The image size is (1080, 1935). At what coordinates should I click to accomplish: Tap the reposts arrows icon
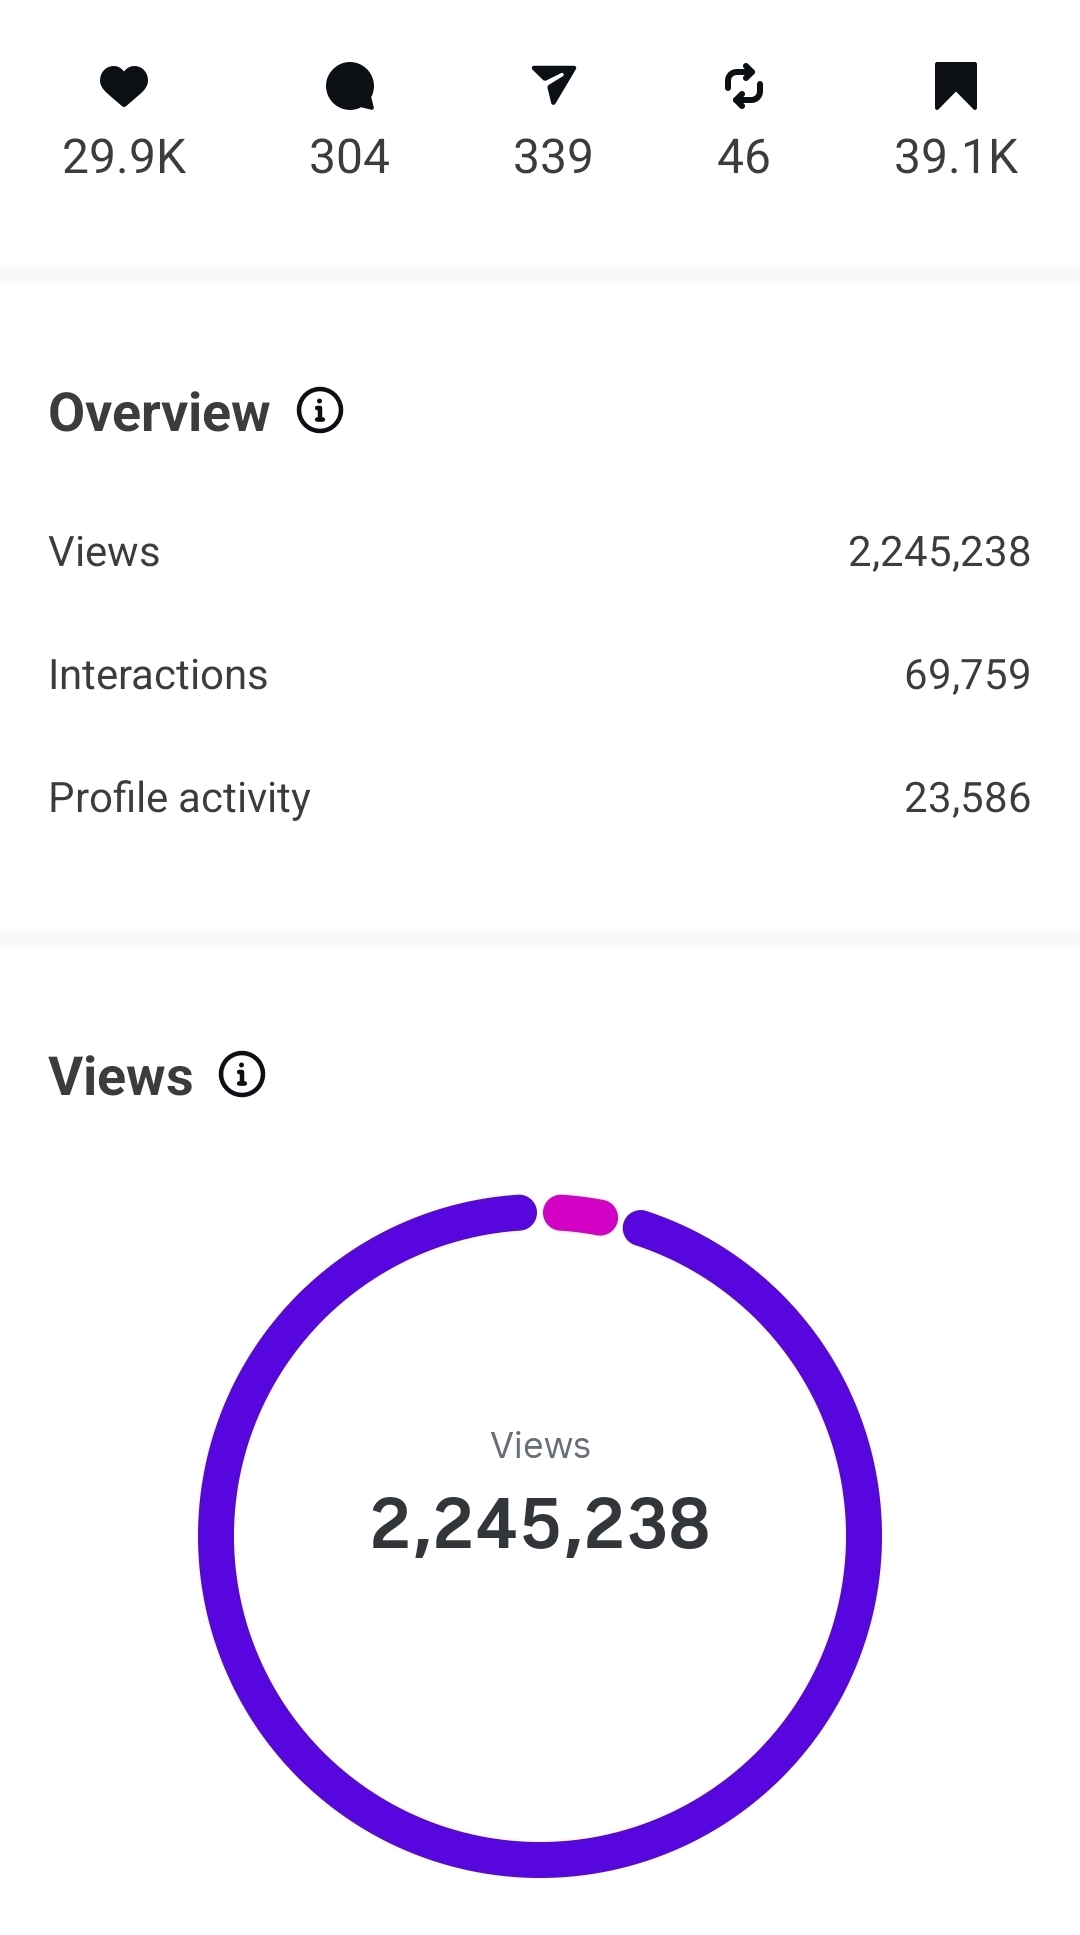(744, 86)
